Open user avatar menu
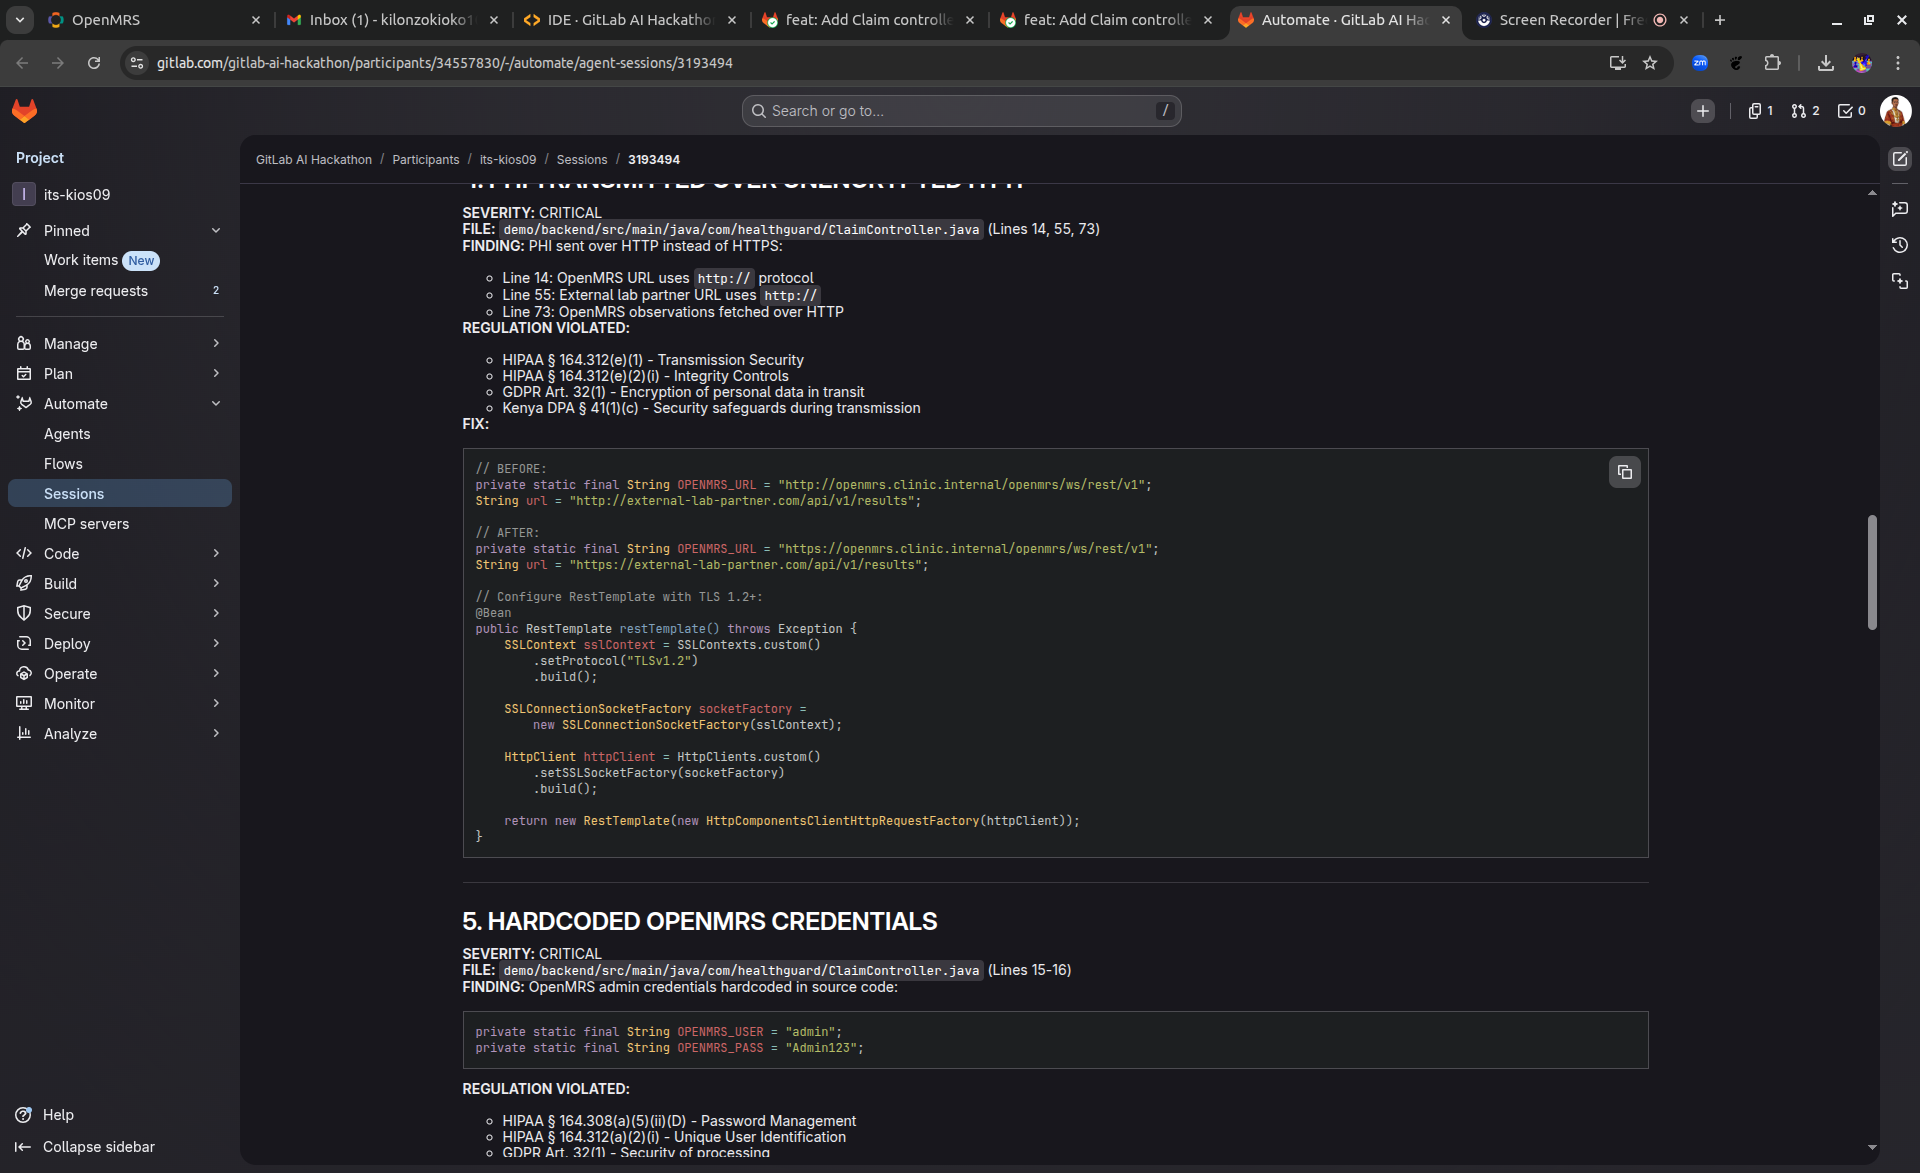Image resolution: width=1920 pixels, height=1173 pixels. [x=1895, y=111]
